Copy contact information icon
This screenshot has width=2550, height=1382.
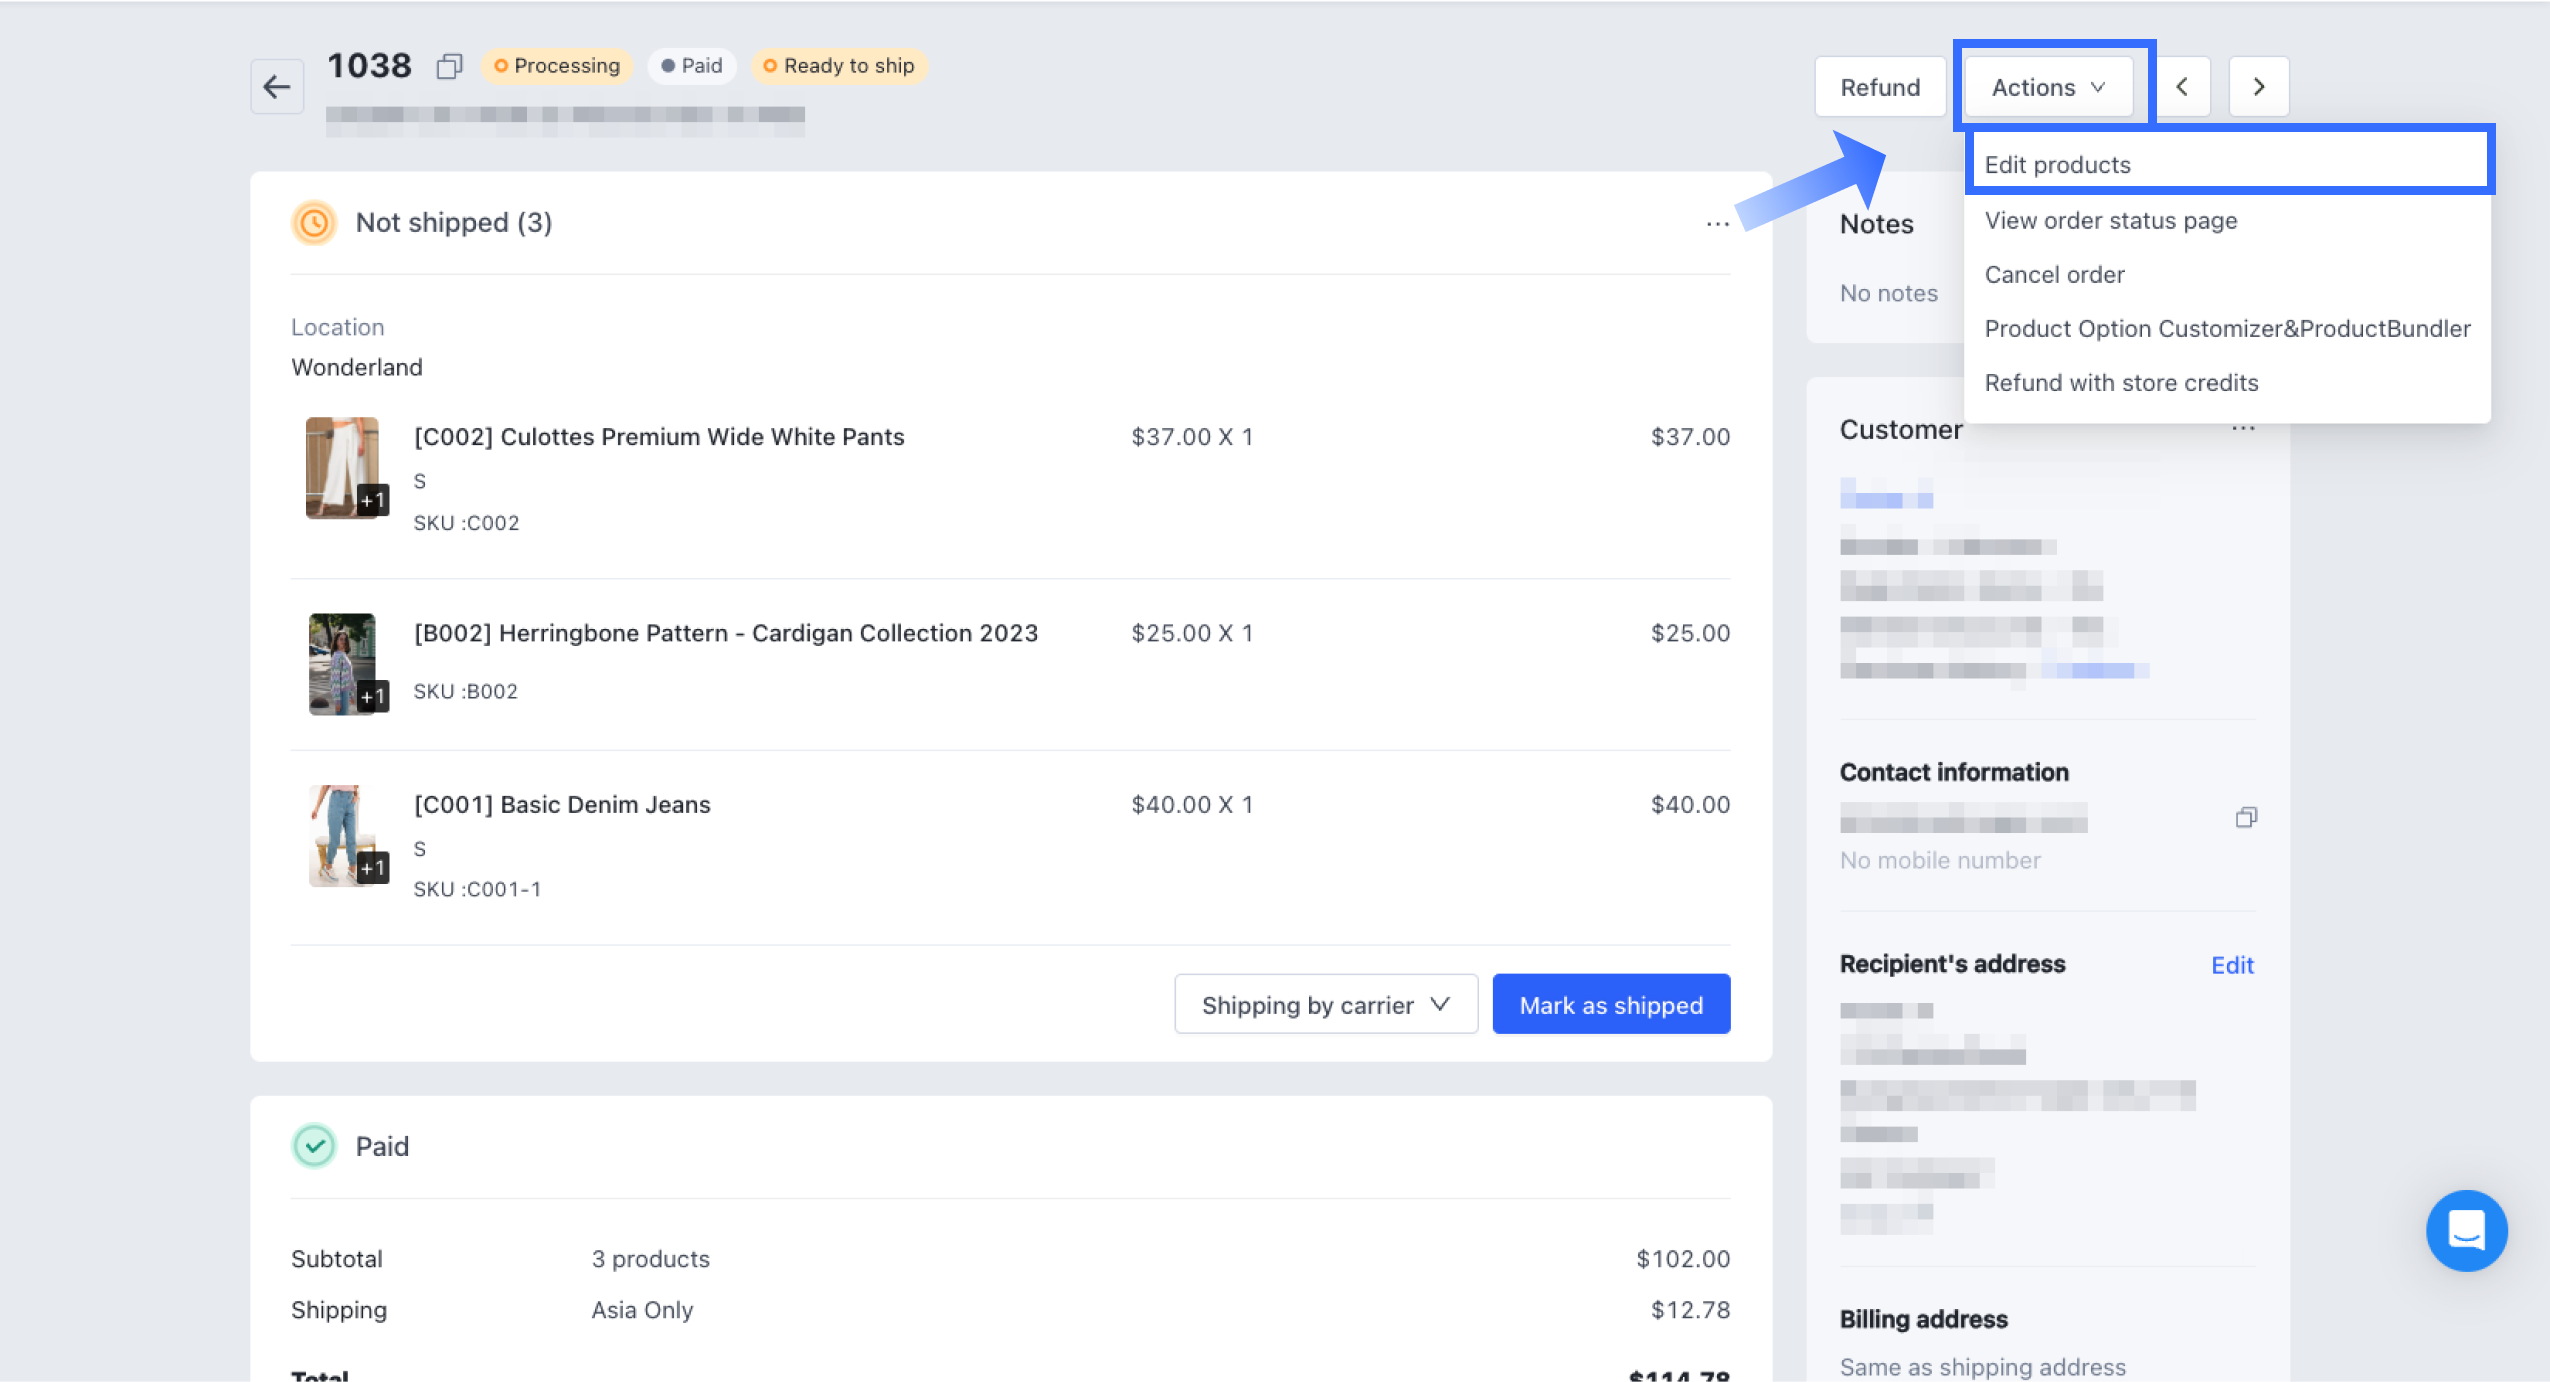[2246, 818]
